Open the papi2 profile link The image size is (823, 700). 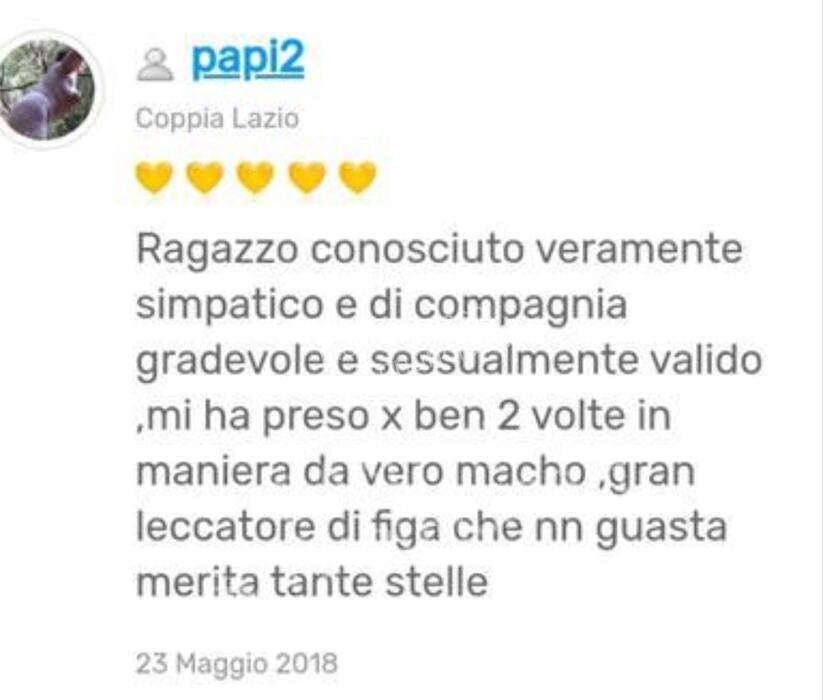pyautogui.click(x=248, y=61)
